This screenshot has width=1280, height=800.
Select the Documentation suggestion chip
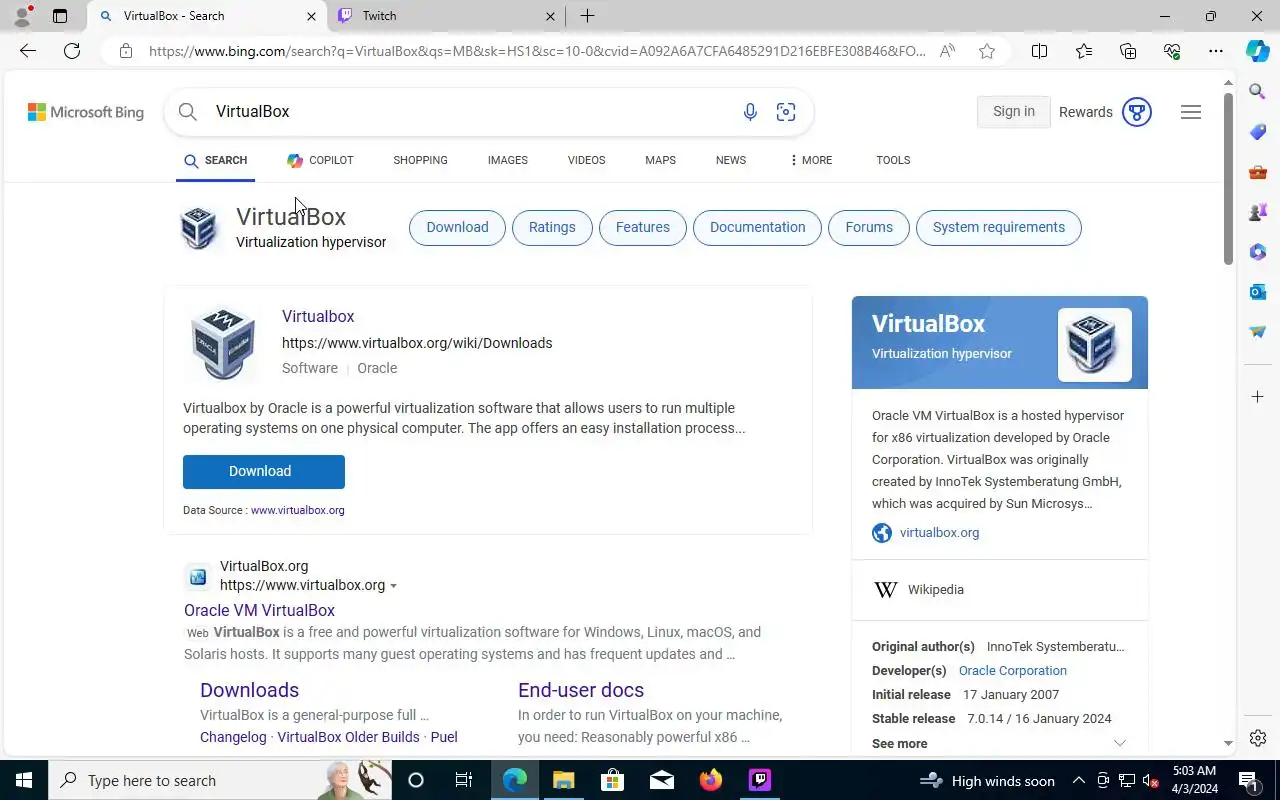(x=757, y=227)
